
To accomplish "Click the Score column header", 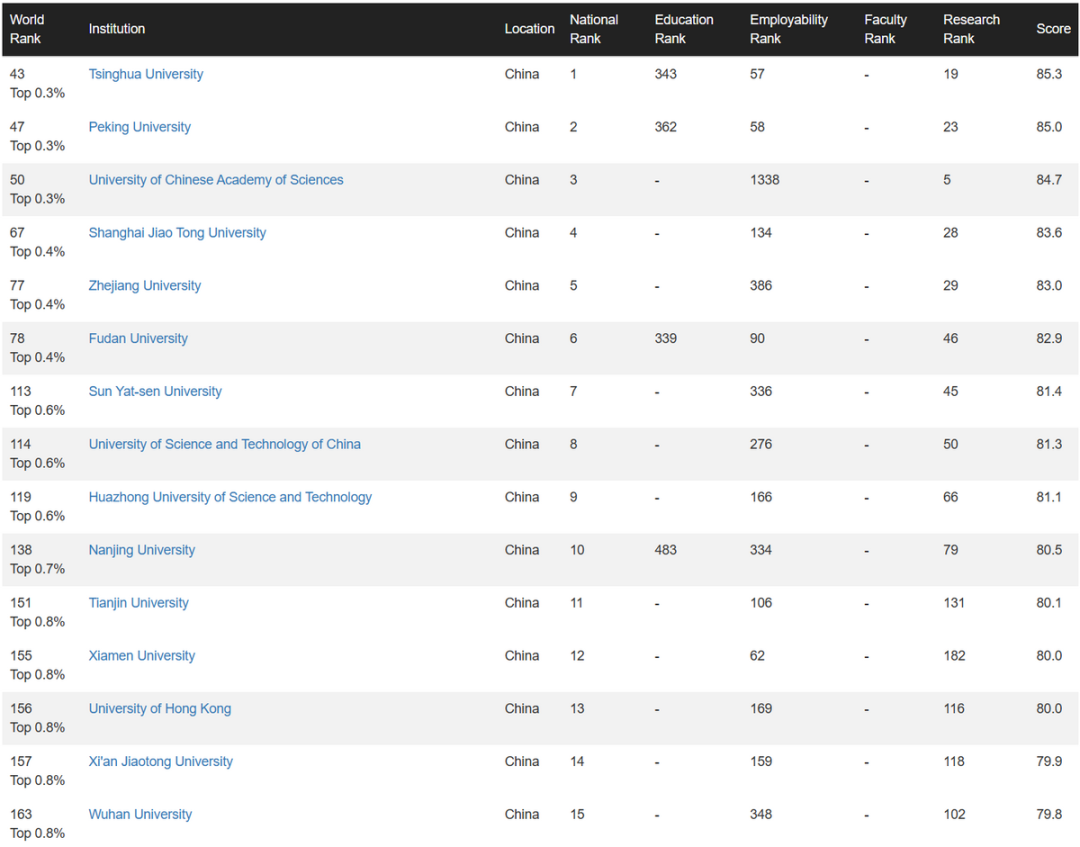I will pos(1053,29).
